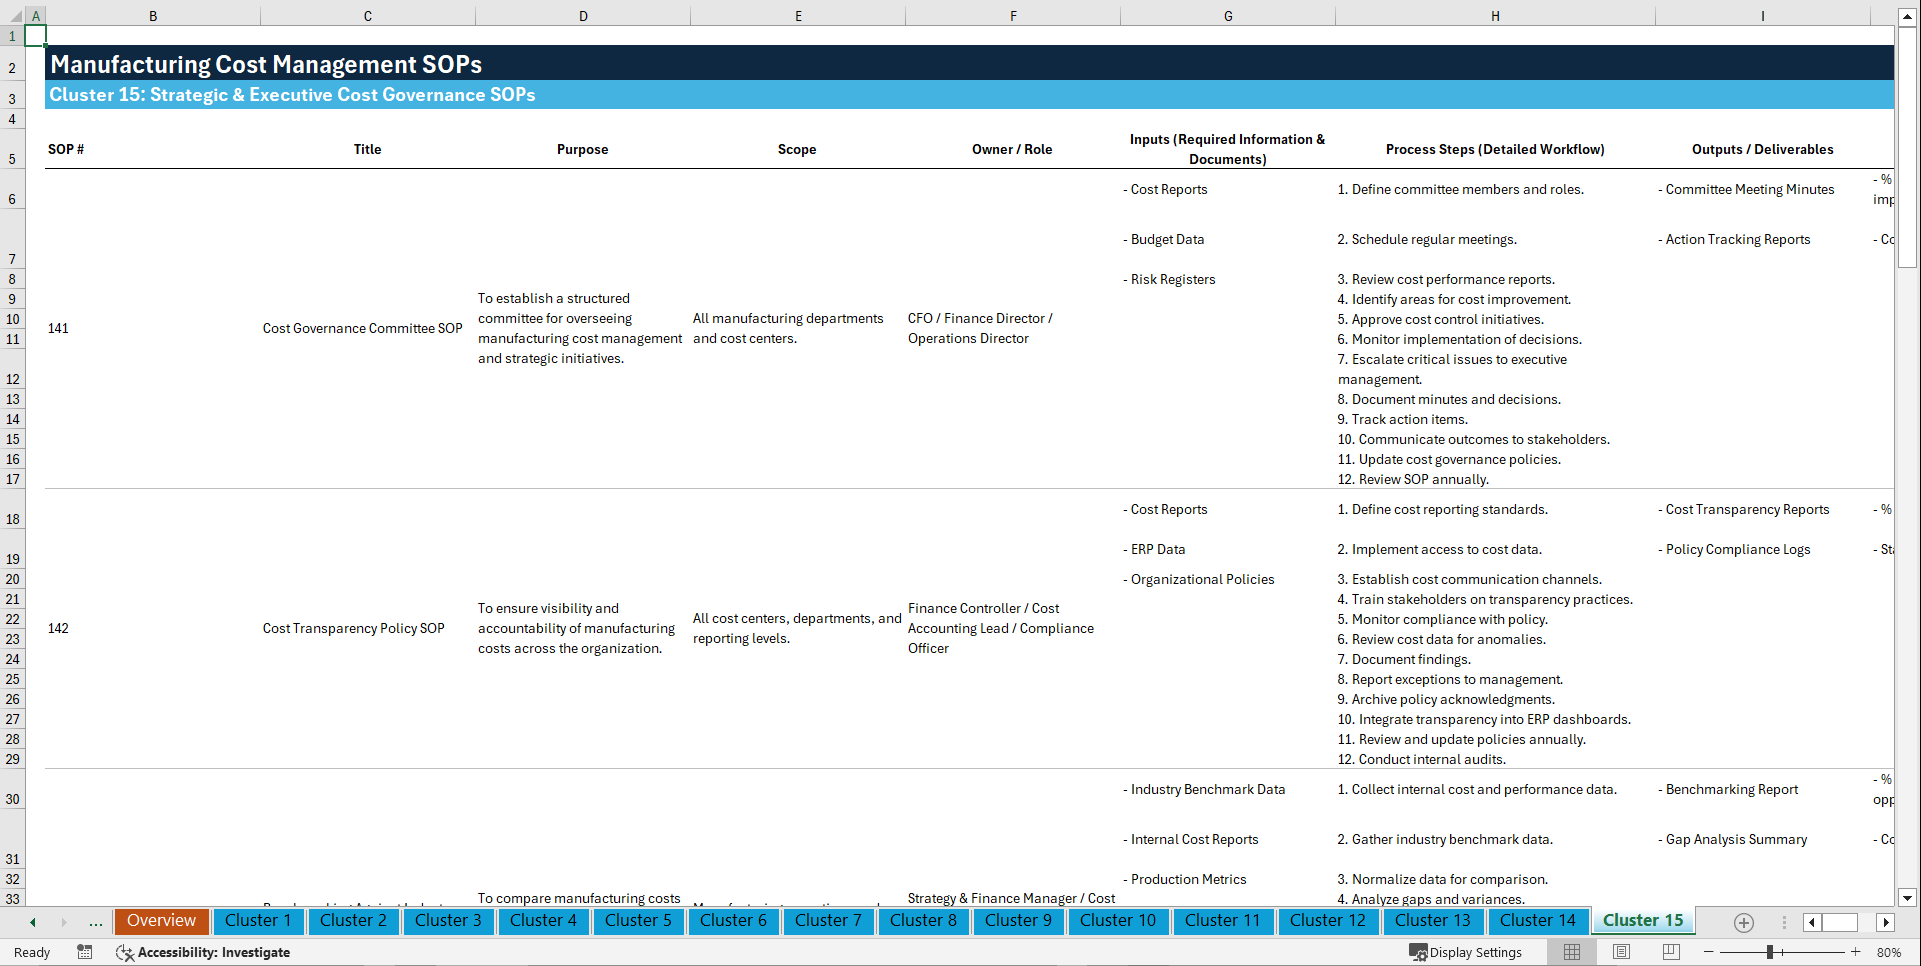Open the hidden sheet list ellipsis
1921x966 pixels.
point(95,922)
